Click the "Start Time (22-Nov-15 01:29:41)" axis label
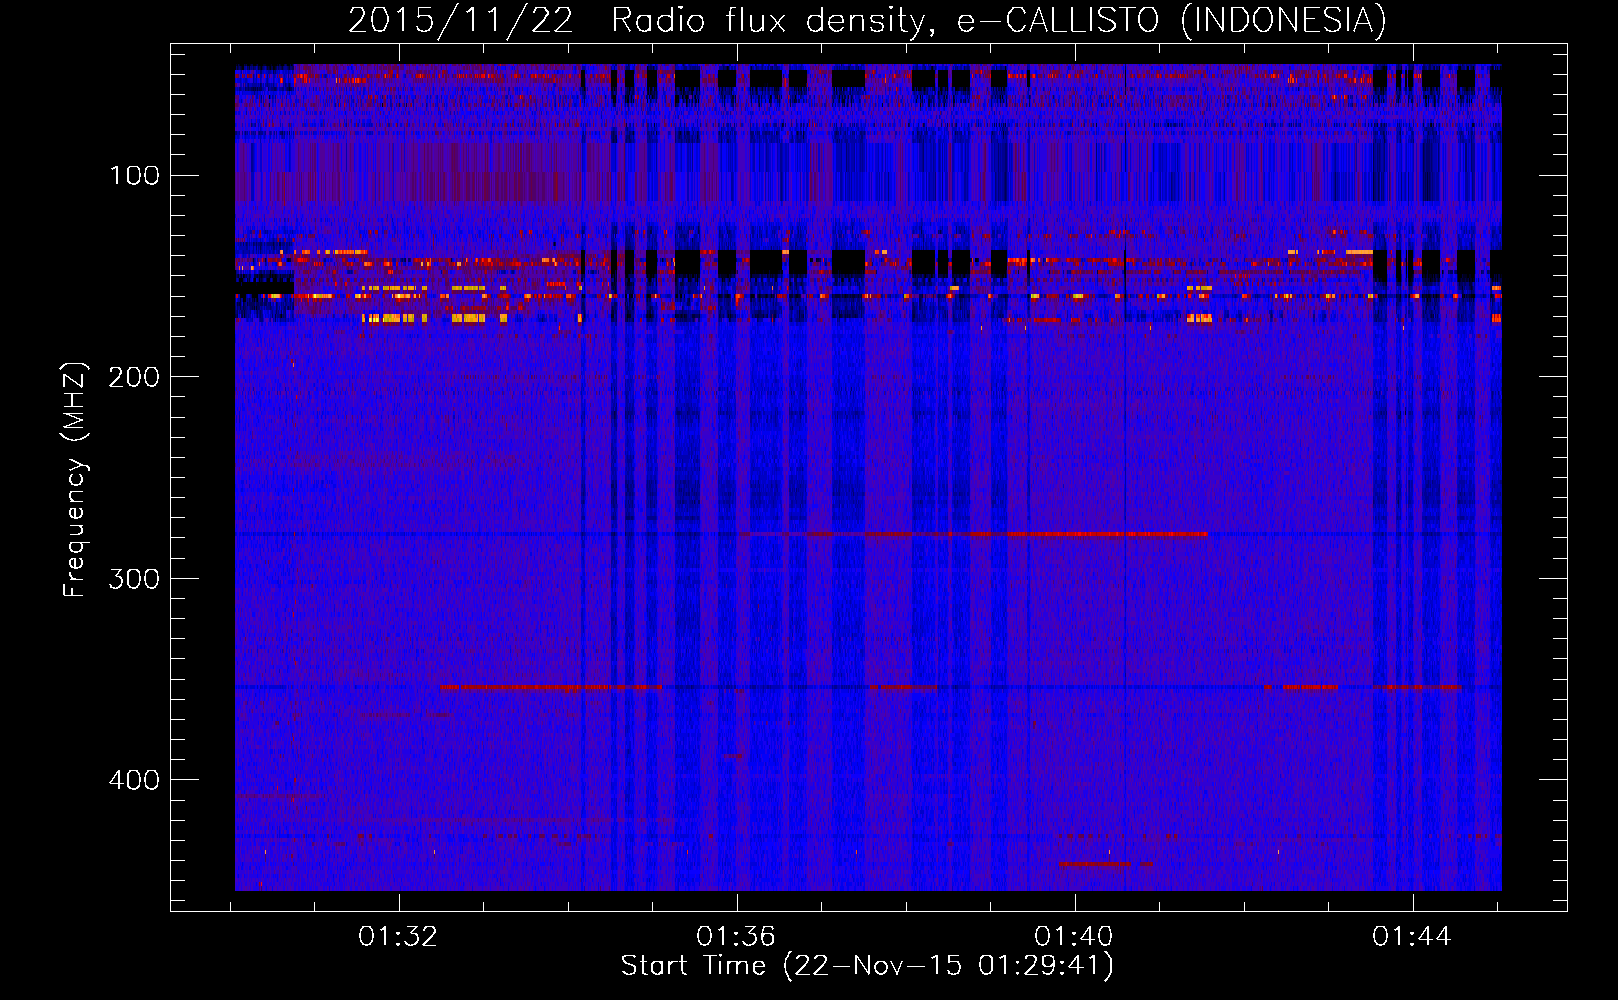The width and height of the screenshot is (1618, 1000). point(867,966)
